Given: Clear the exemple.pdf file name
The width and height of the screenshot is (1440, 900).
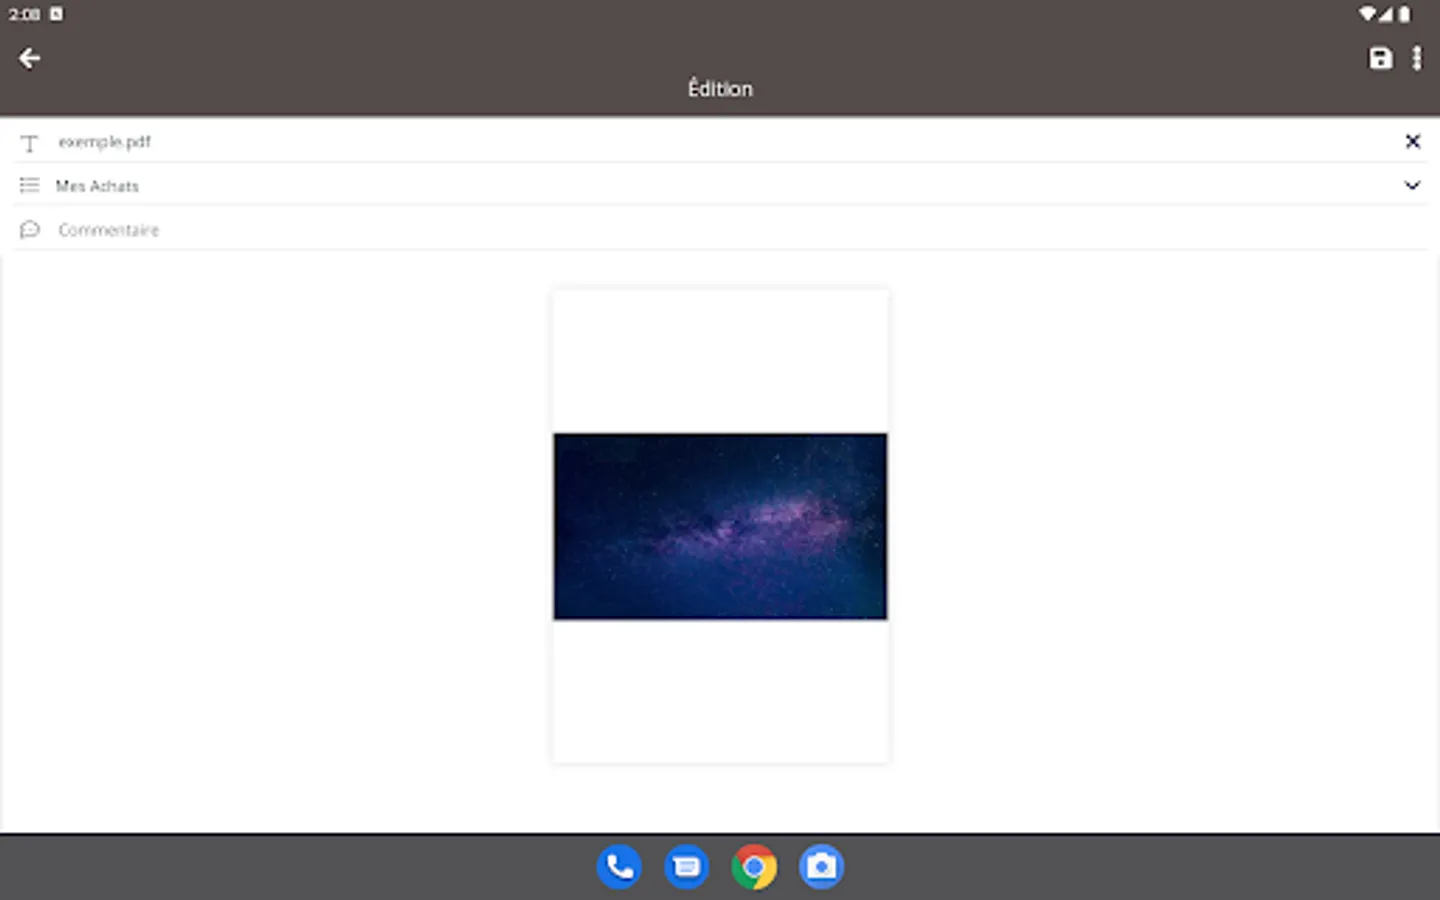Looking at the screenshot, I should (x=1412, y=142).
